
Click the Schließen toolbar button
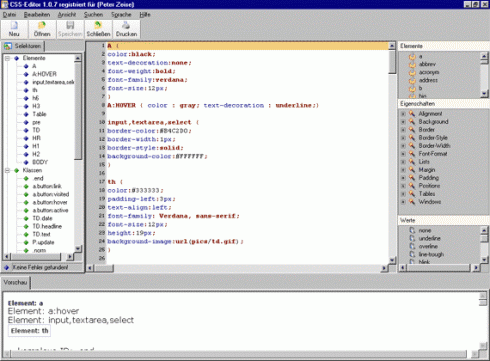98,29
